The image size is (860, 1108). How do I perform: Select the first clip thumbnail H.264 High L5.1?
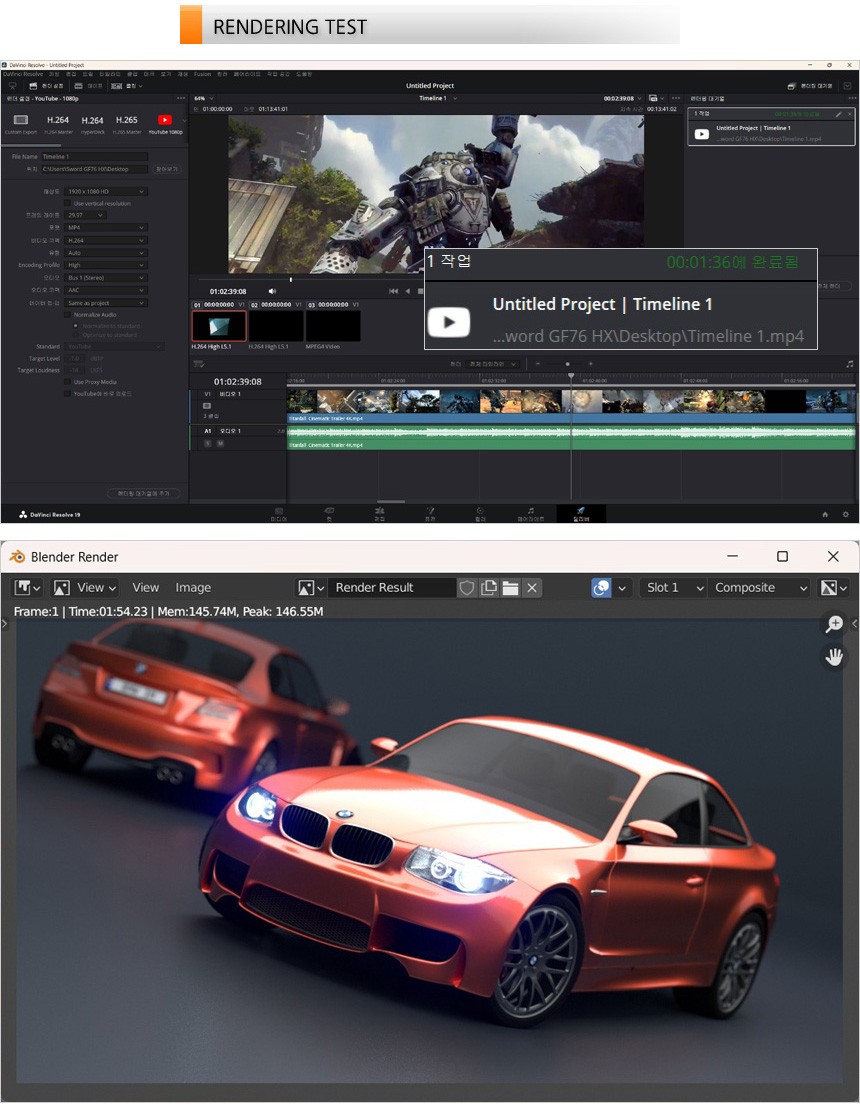coord(218,326)
